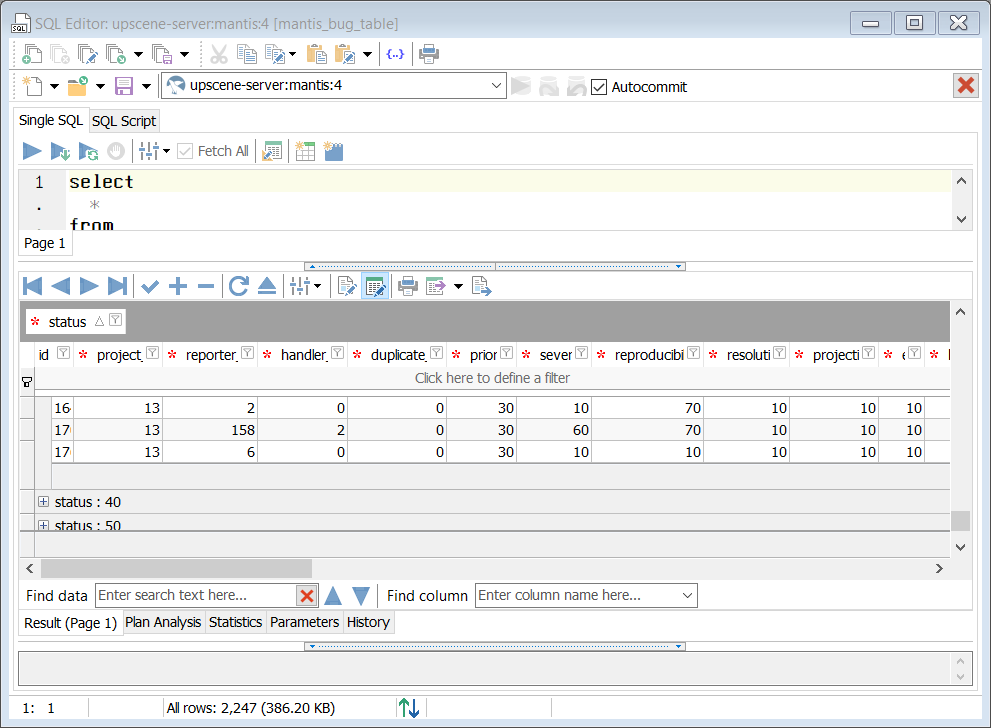991x728 pixels.
Task: Click the Find data search field
Action: pos(195,595)
